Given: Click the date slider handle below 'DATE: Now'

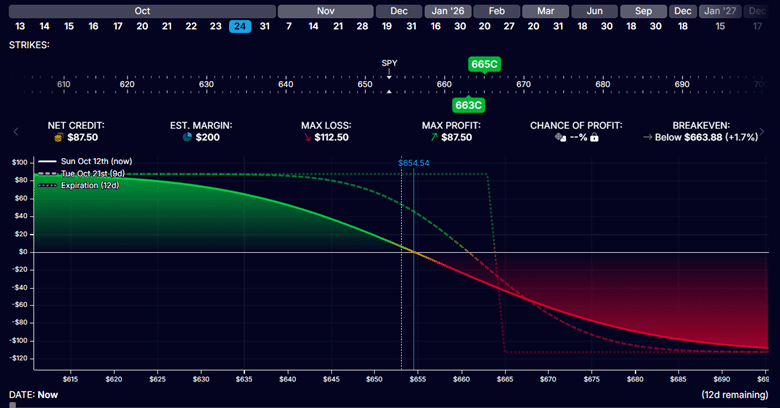Looking at the screenshot, I should [13, 405].
